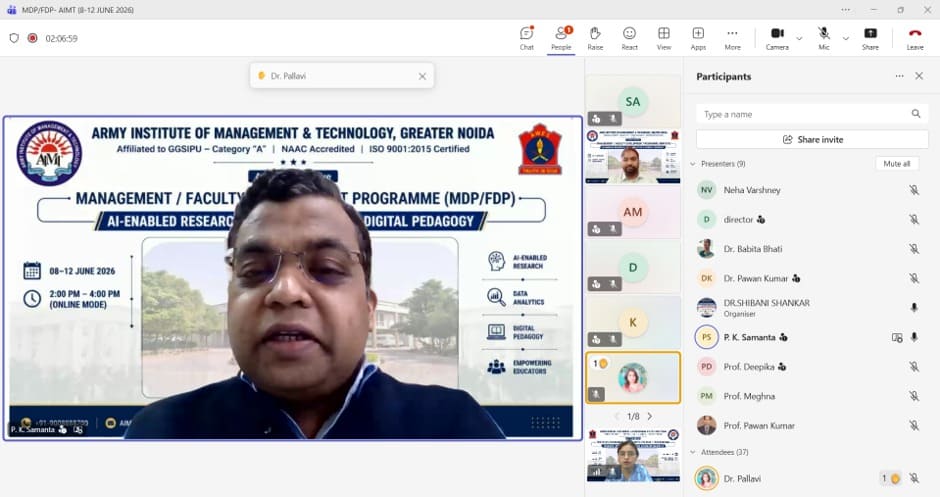Click the shield security icon
Screen dimensions: 940x497
pyautogui.click(x=14, y=38)
